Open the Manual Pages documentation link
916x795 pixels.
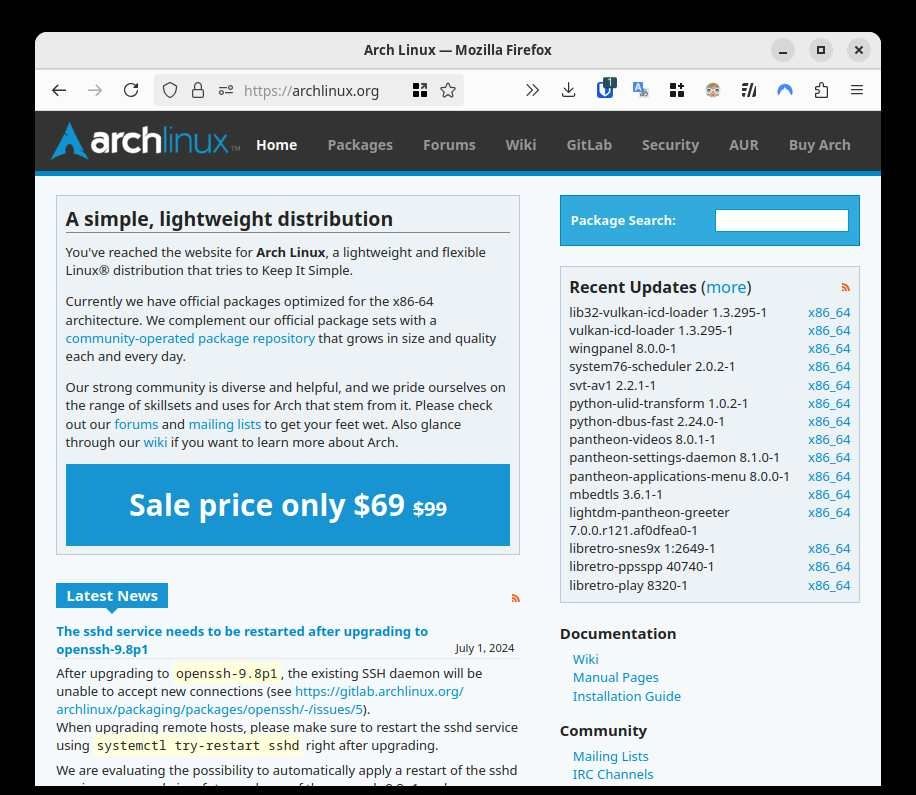(615, 678)
